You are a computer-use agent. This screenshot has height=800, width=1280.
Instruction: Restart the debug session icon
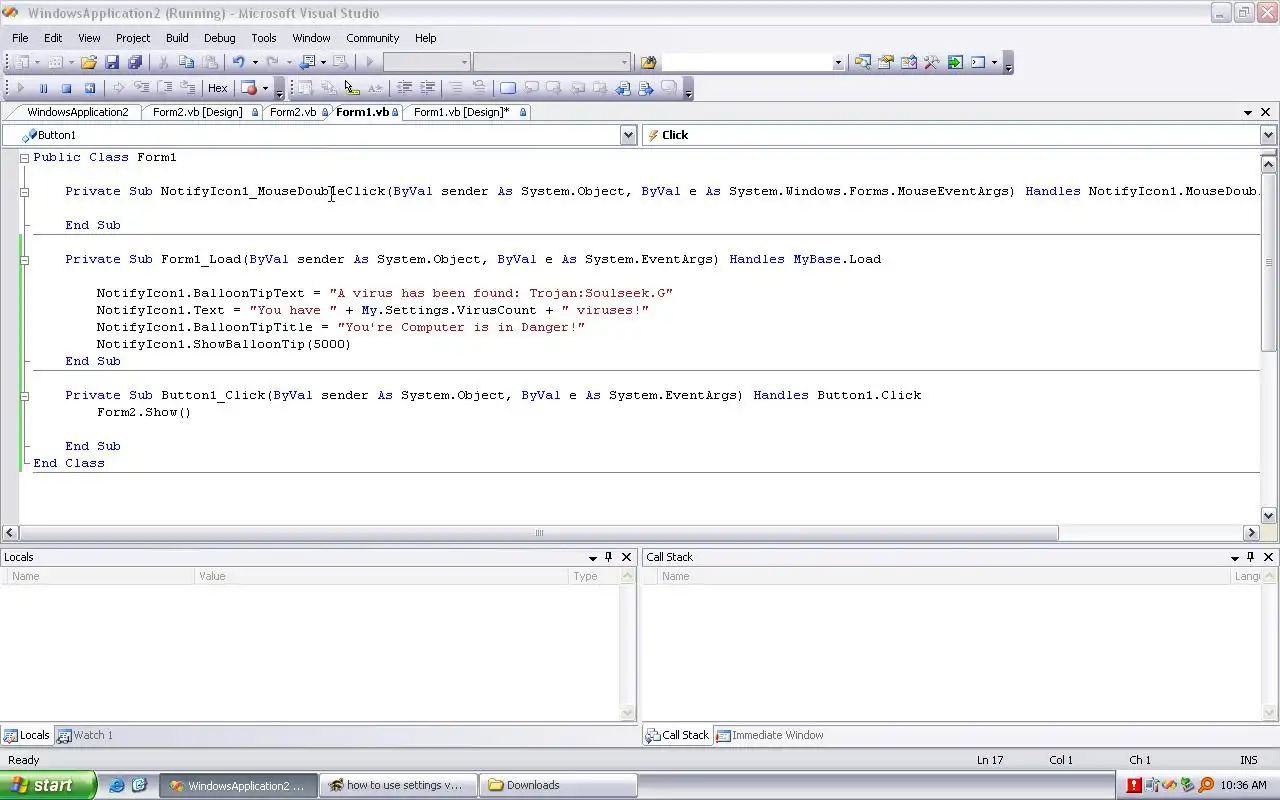click(89, 88)
